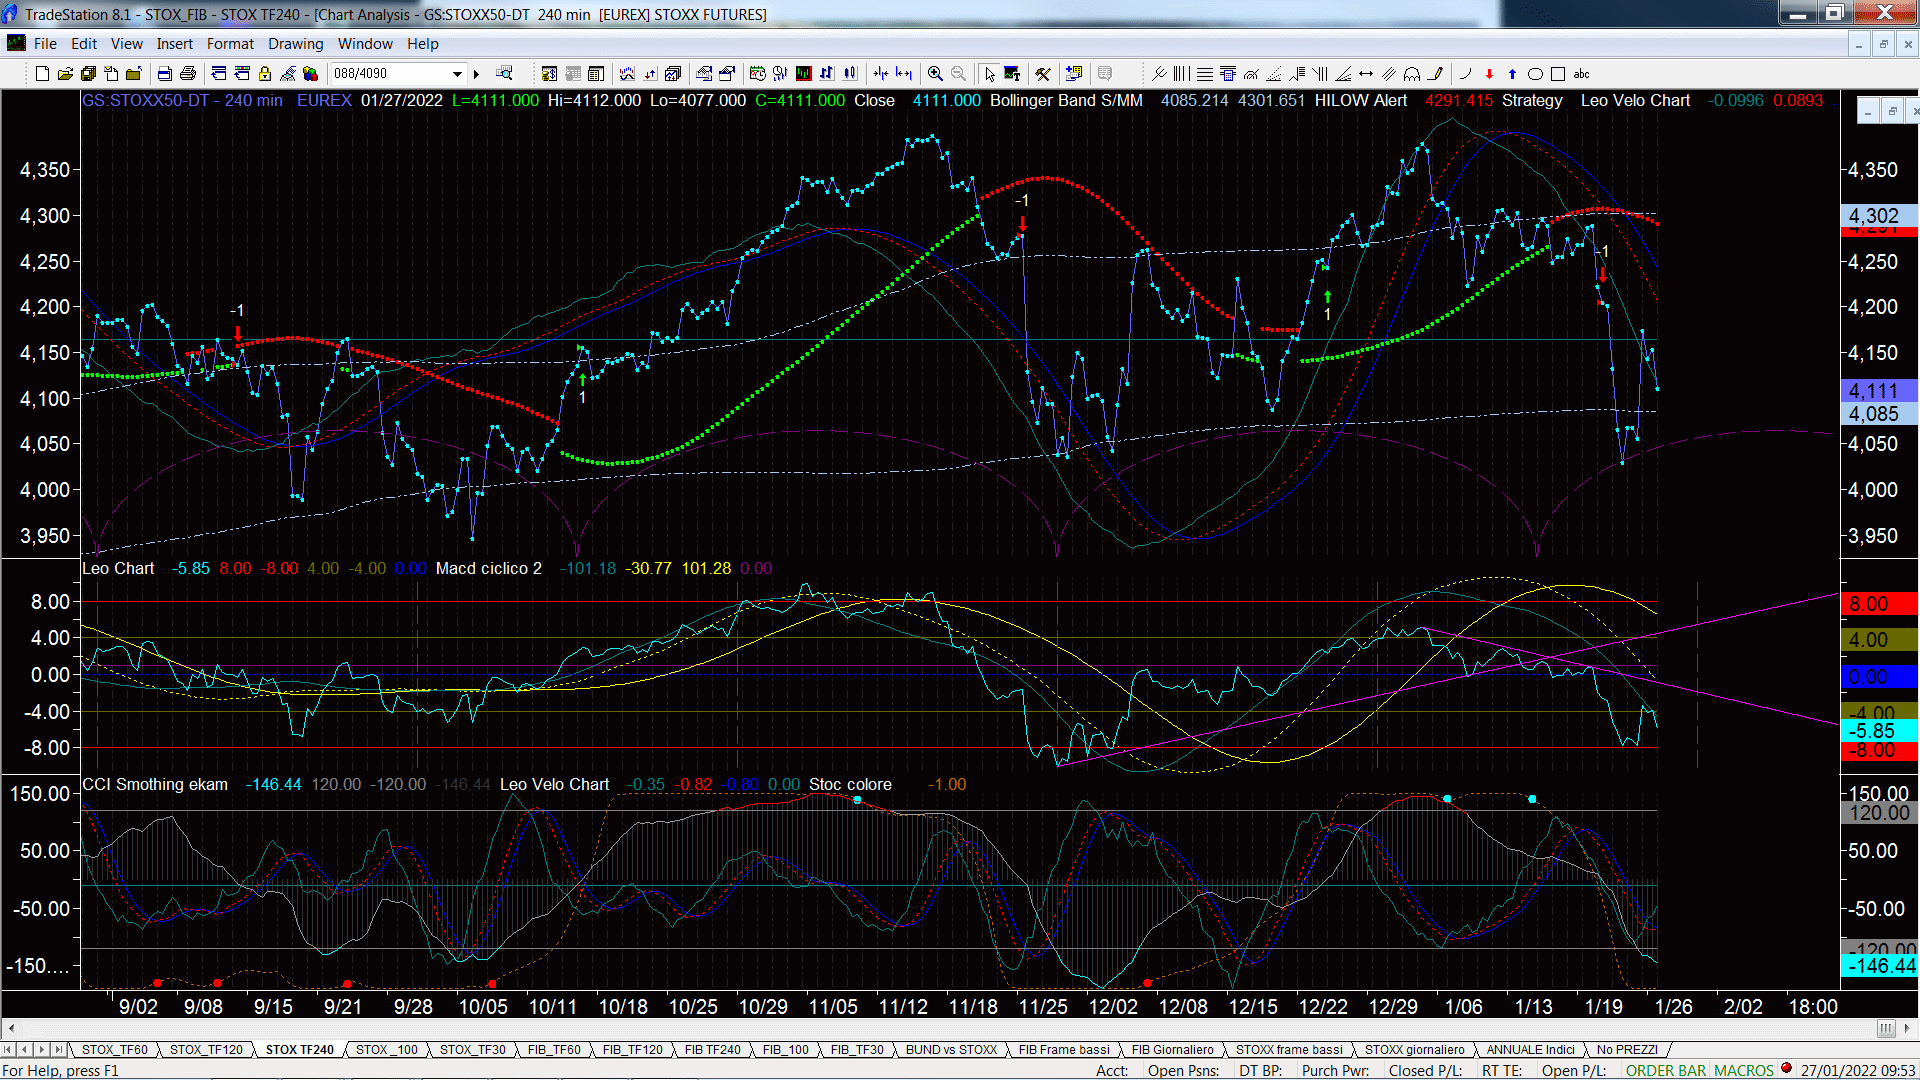Select the curved line drawing tool

1465,74
